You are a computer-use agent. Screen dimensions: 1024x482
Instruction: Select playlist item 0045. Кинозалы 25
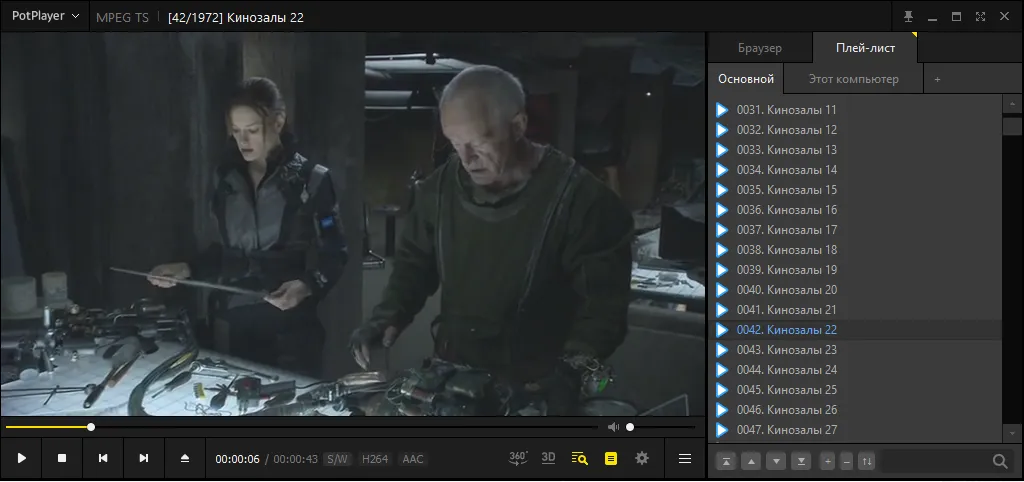tap(855, 390)
